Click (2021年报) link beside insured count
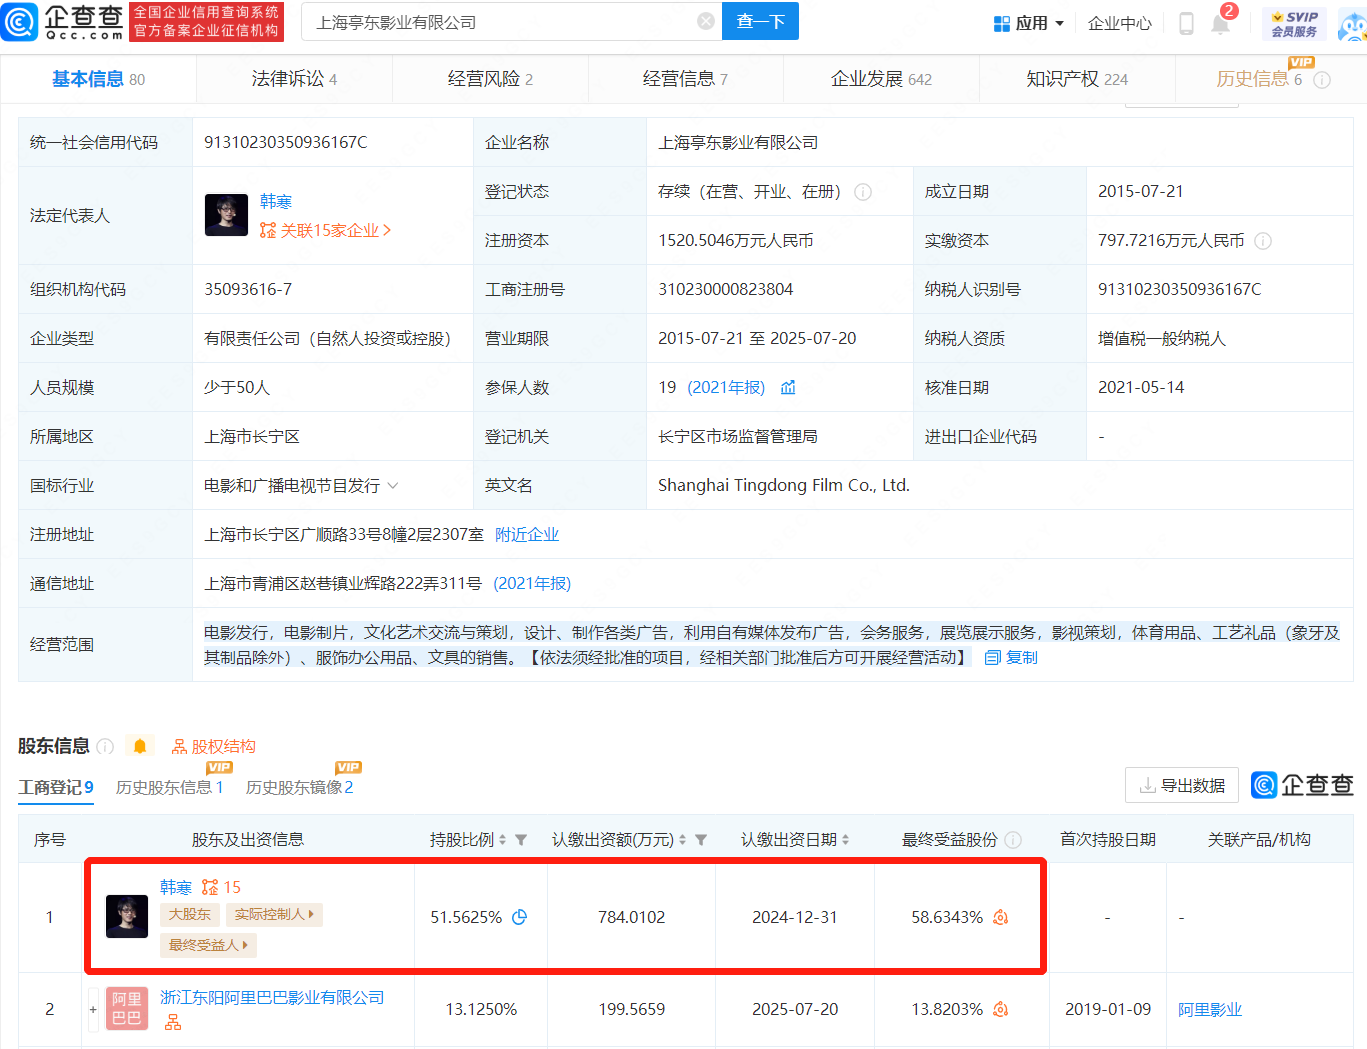Image resolution: width=1367 pixels, height=1049 pixels. tap(727, 388)
